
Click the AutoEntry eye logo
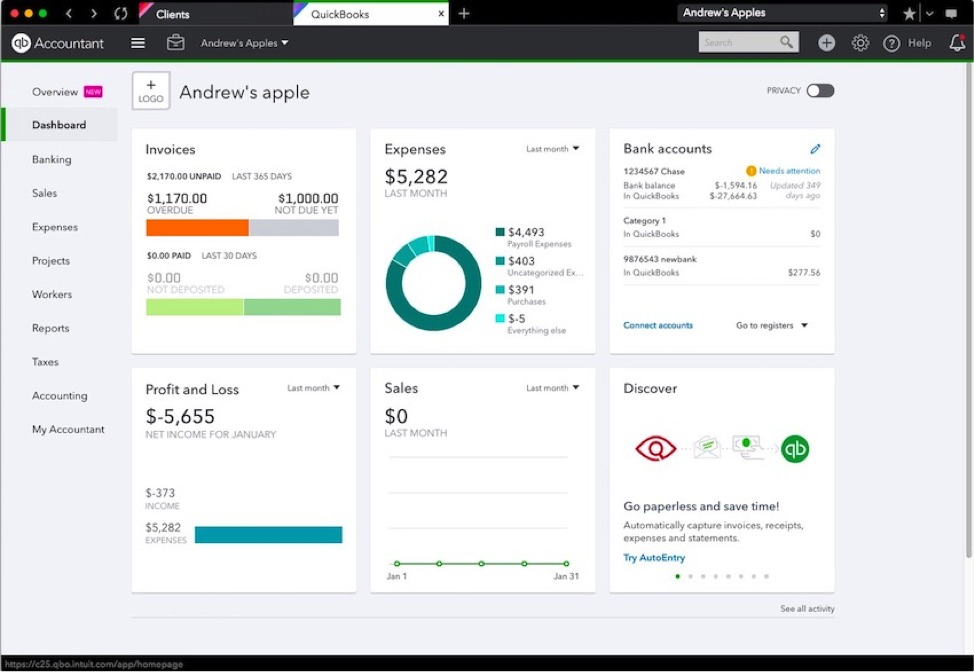[x=655, y=448]
